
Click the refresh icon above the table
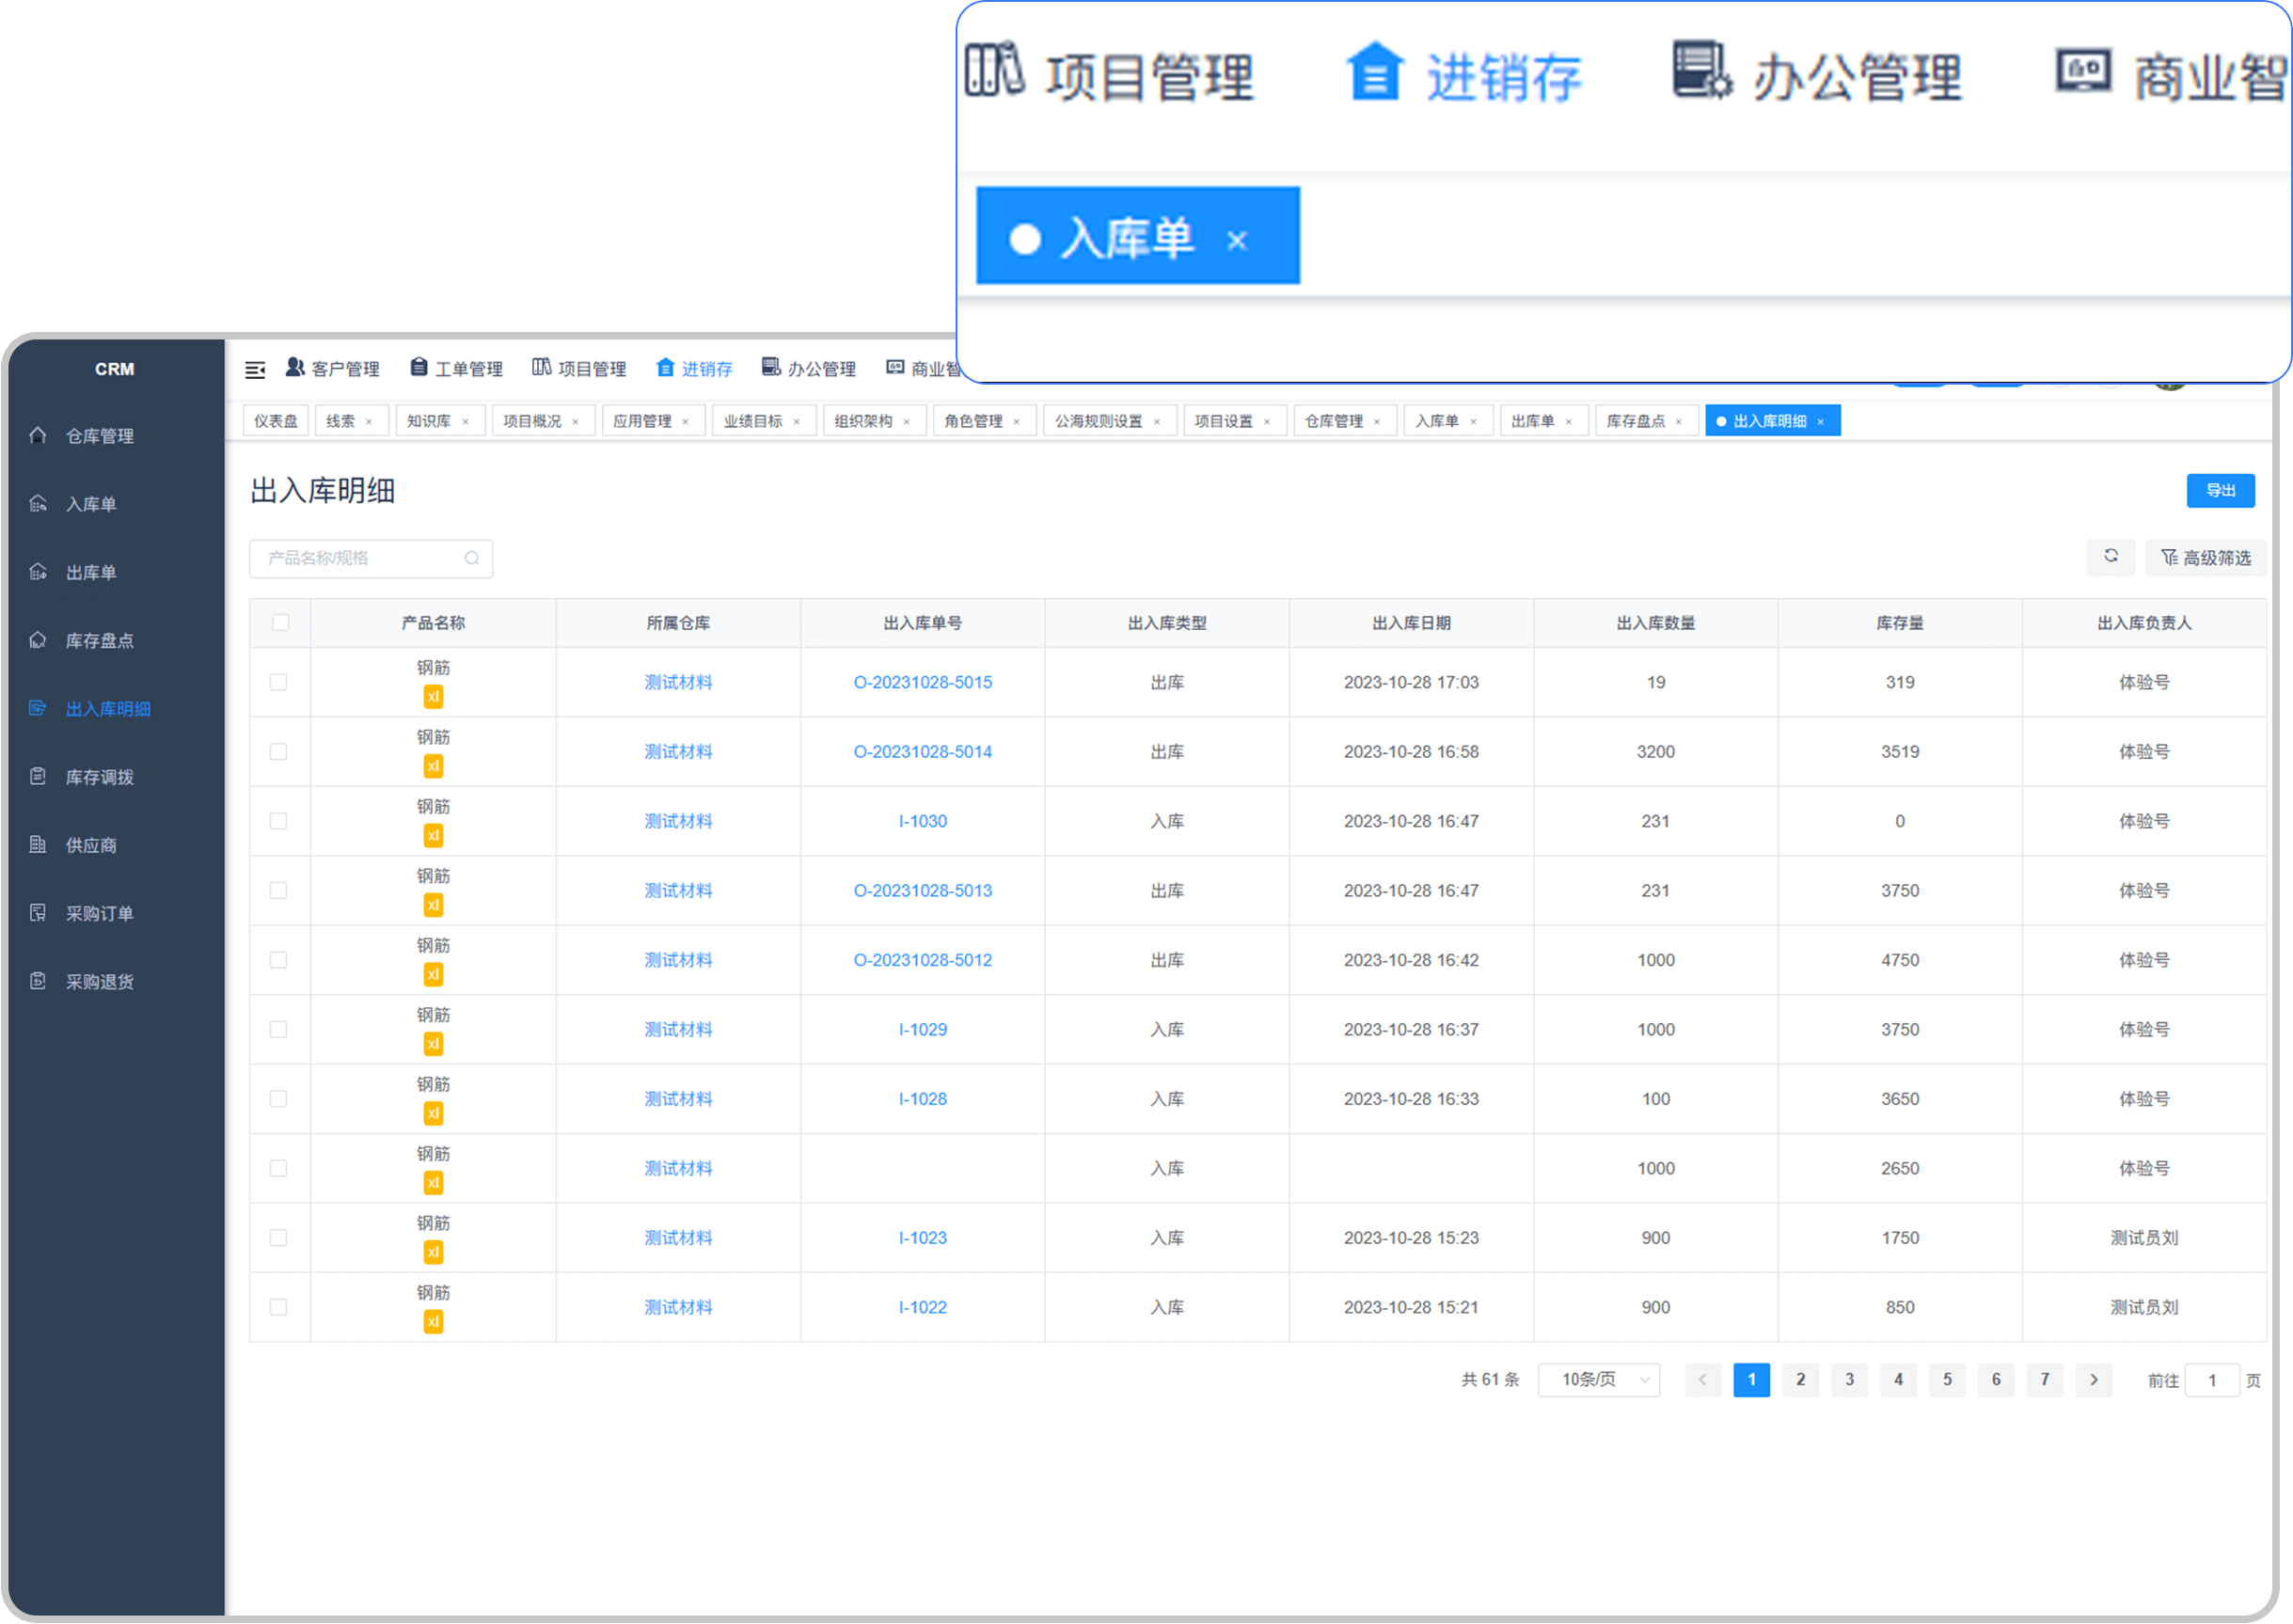[2111, 558]
